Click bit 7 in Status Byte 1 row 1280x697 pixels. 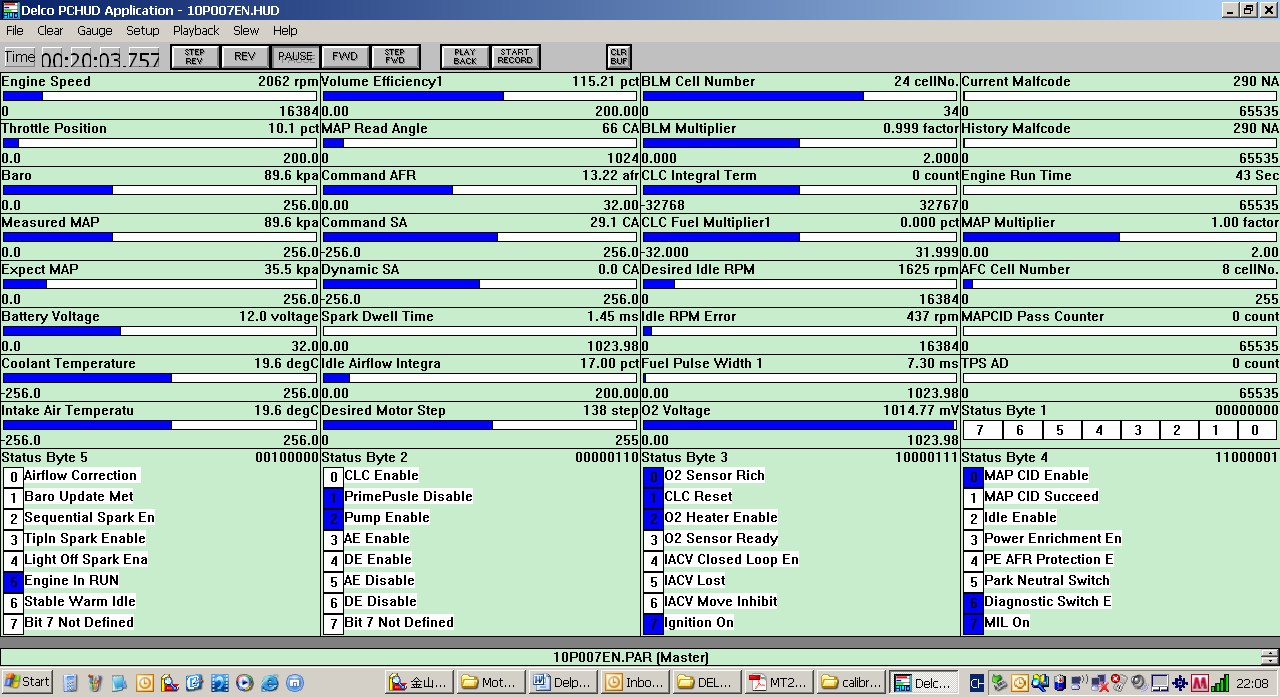pyautogui.click(x=981, y=431)
